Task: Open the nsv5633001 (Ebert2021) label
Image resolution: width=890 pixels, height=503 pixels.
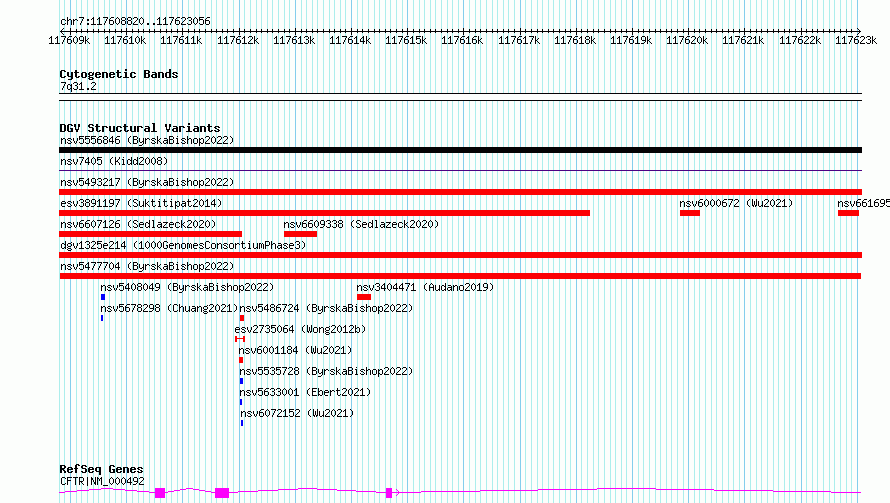Action: 305,392
